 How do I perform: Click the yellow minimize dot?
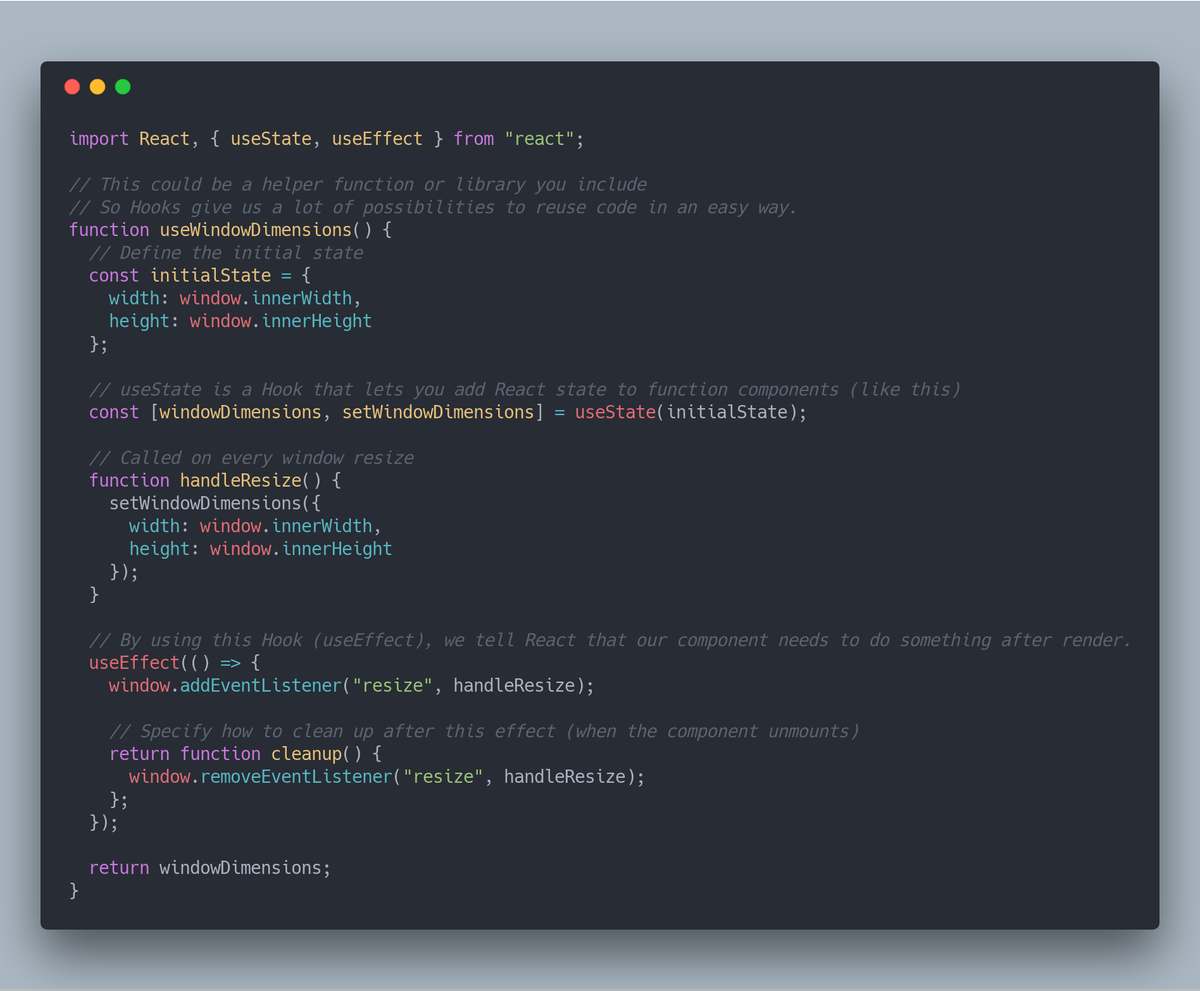click(97, 87)
